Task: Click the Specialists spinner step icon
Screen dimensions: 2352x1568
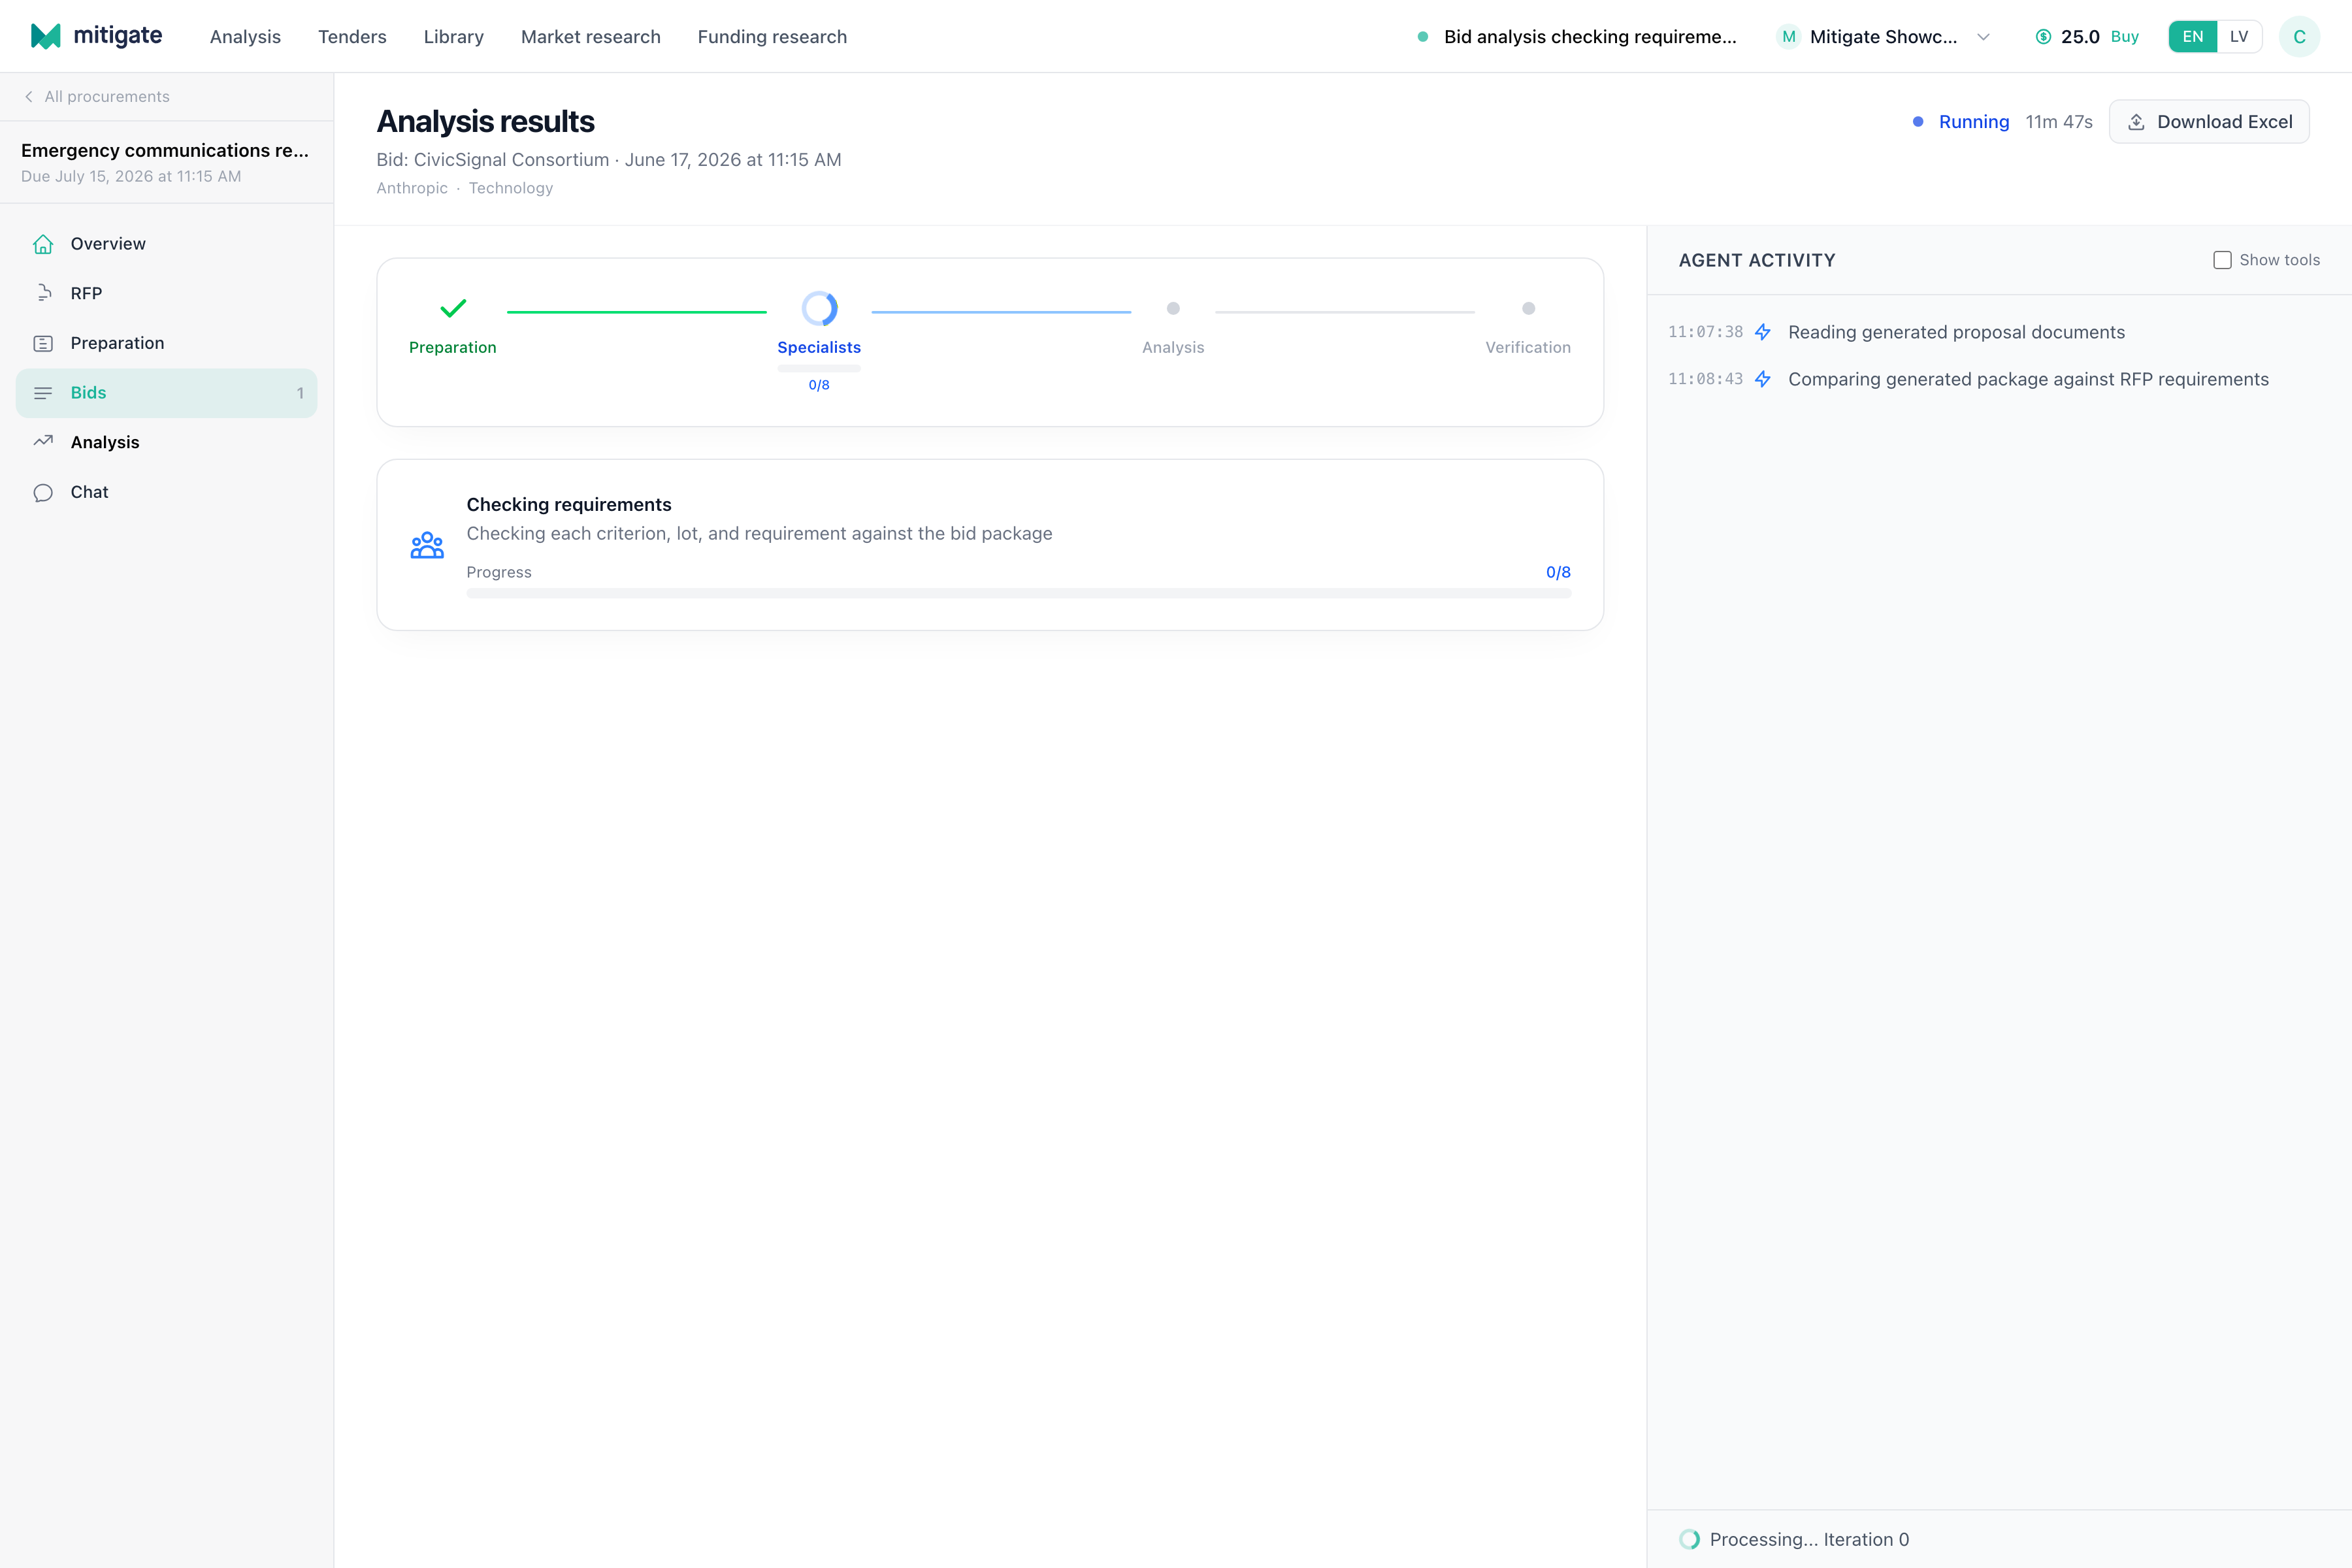Action: pos(819,308)
